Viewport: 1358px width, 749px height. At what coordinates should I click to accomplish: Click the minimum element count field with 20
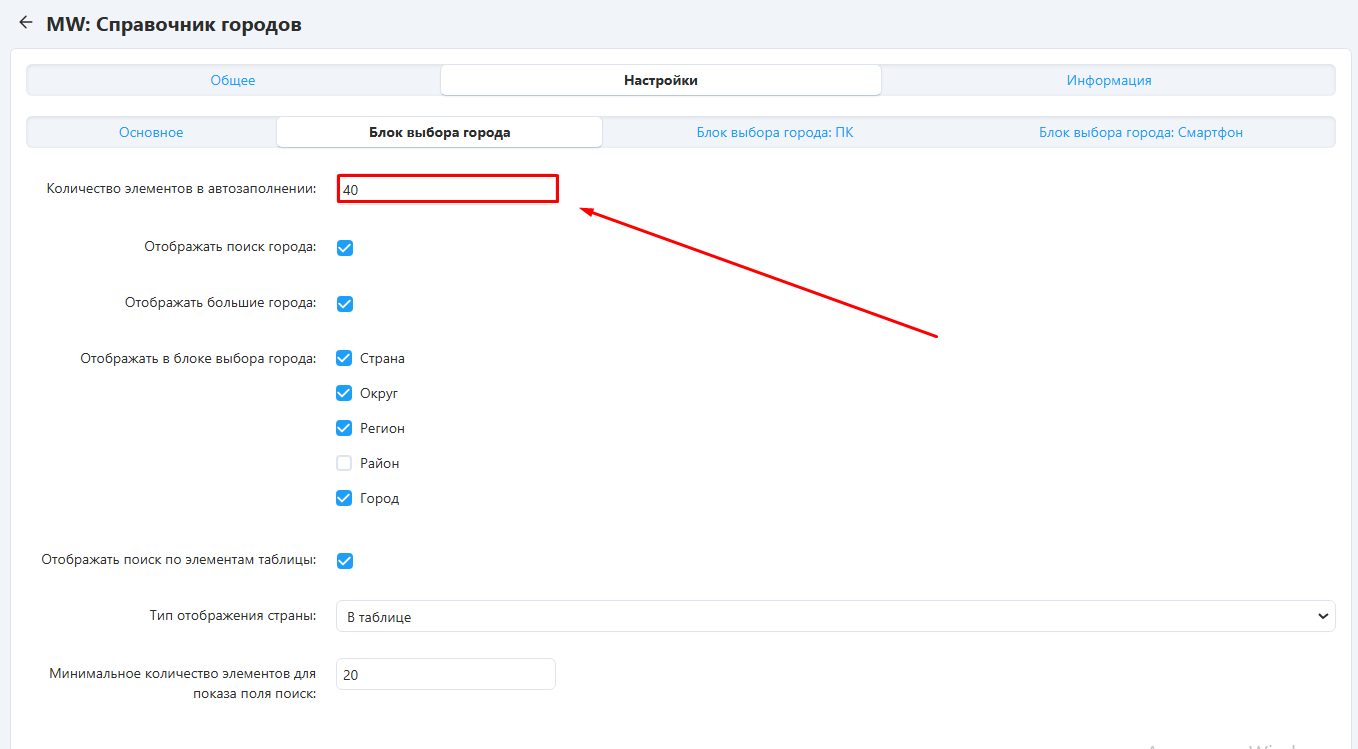click(445, 675)
